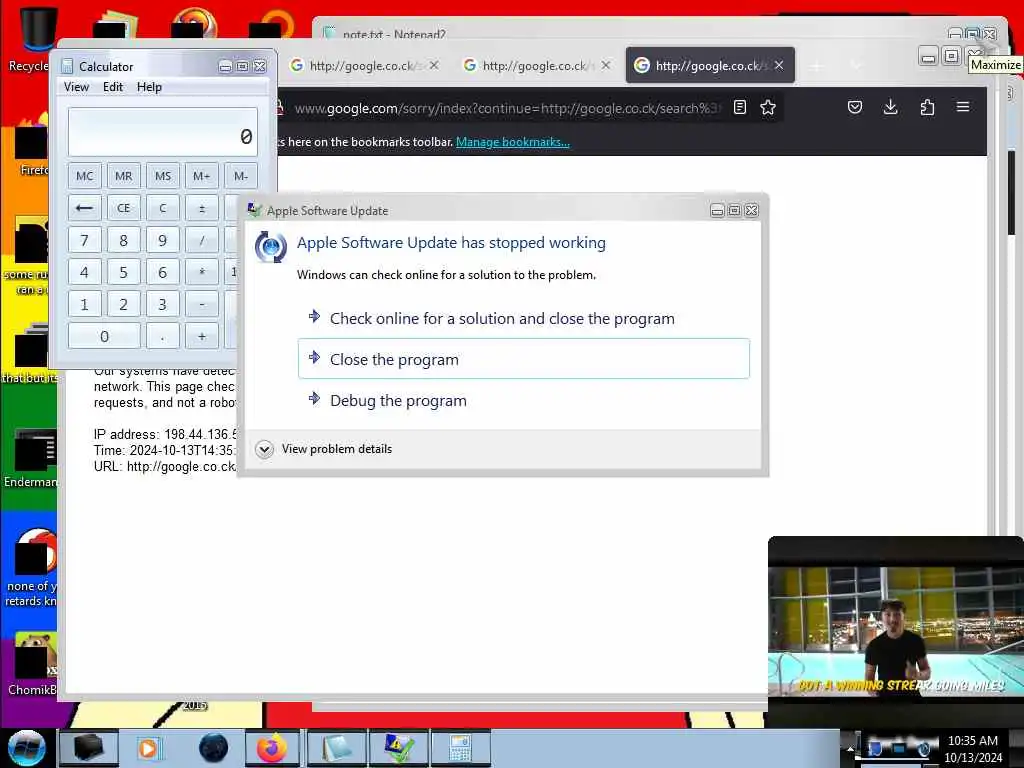The width and height of the screenshot is (1024, 768).
Task: Click the calculator plus key
Action: (202, 336)
